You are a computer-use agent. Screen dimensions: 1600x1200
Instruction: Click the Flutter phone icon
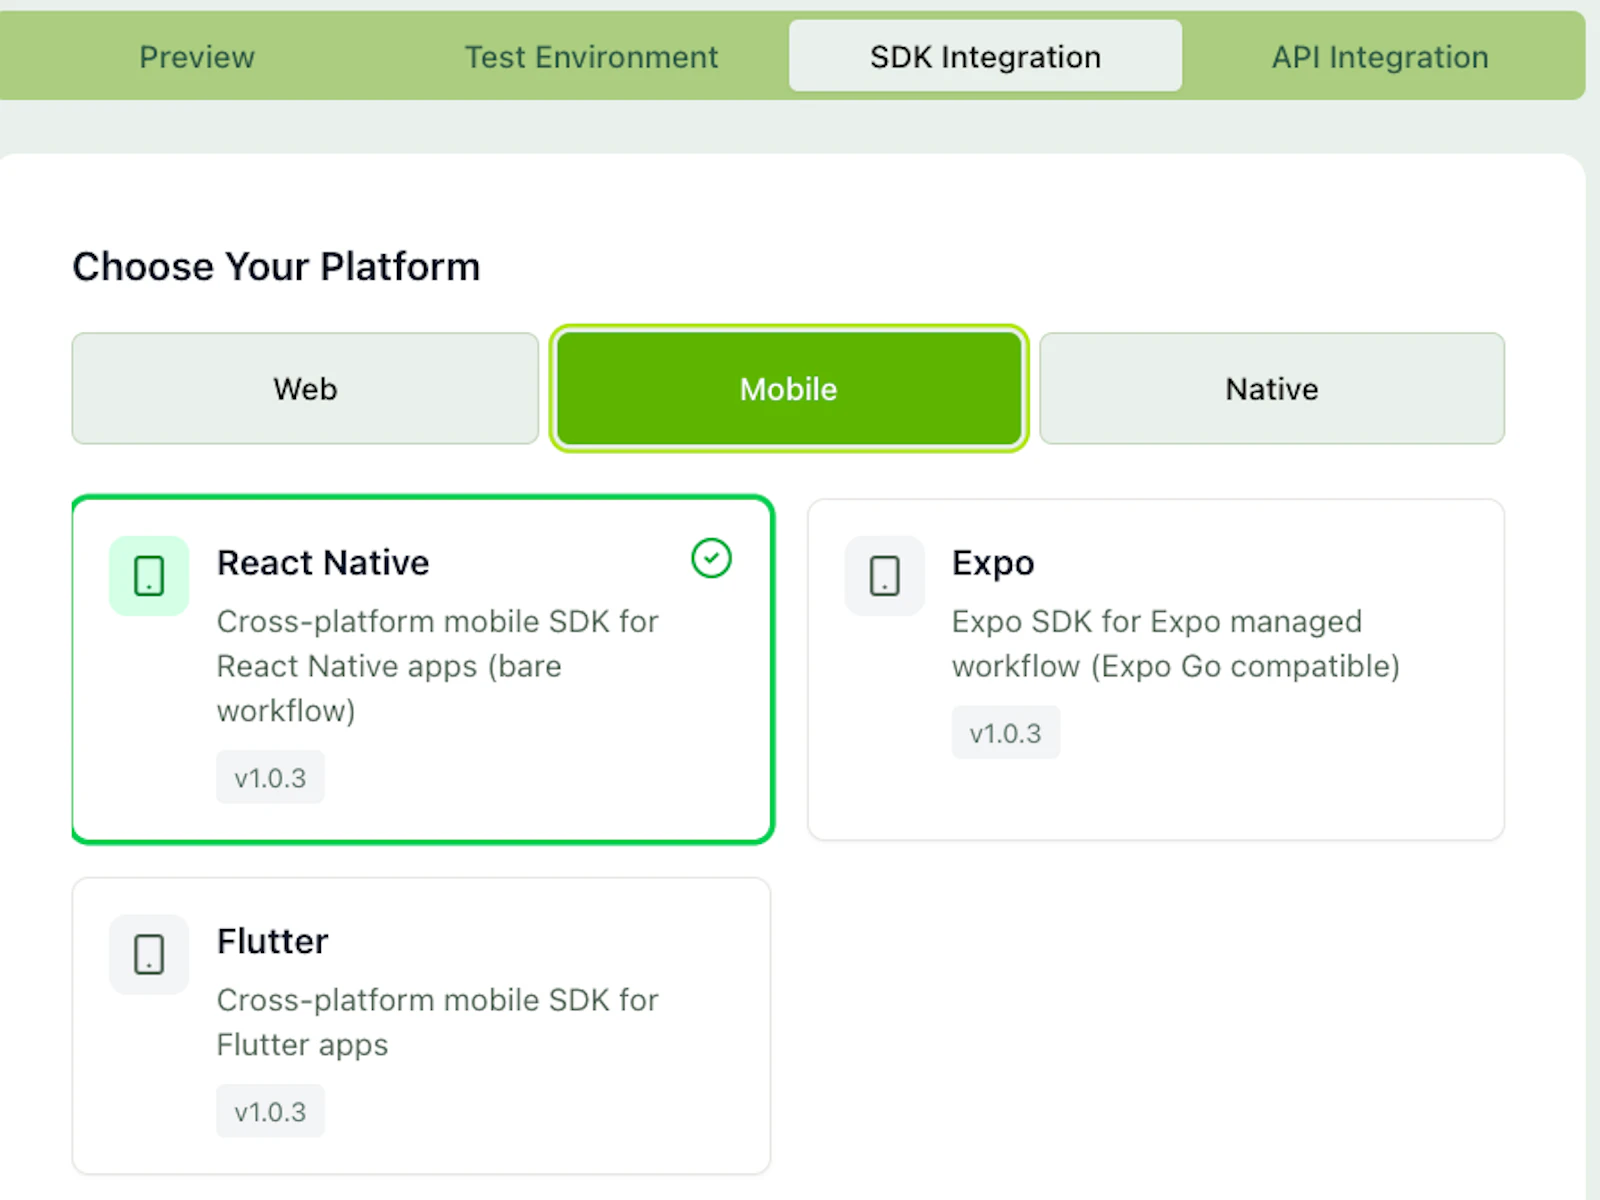pos(149,954)
